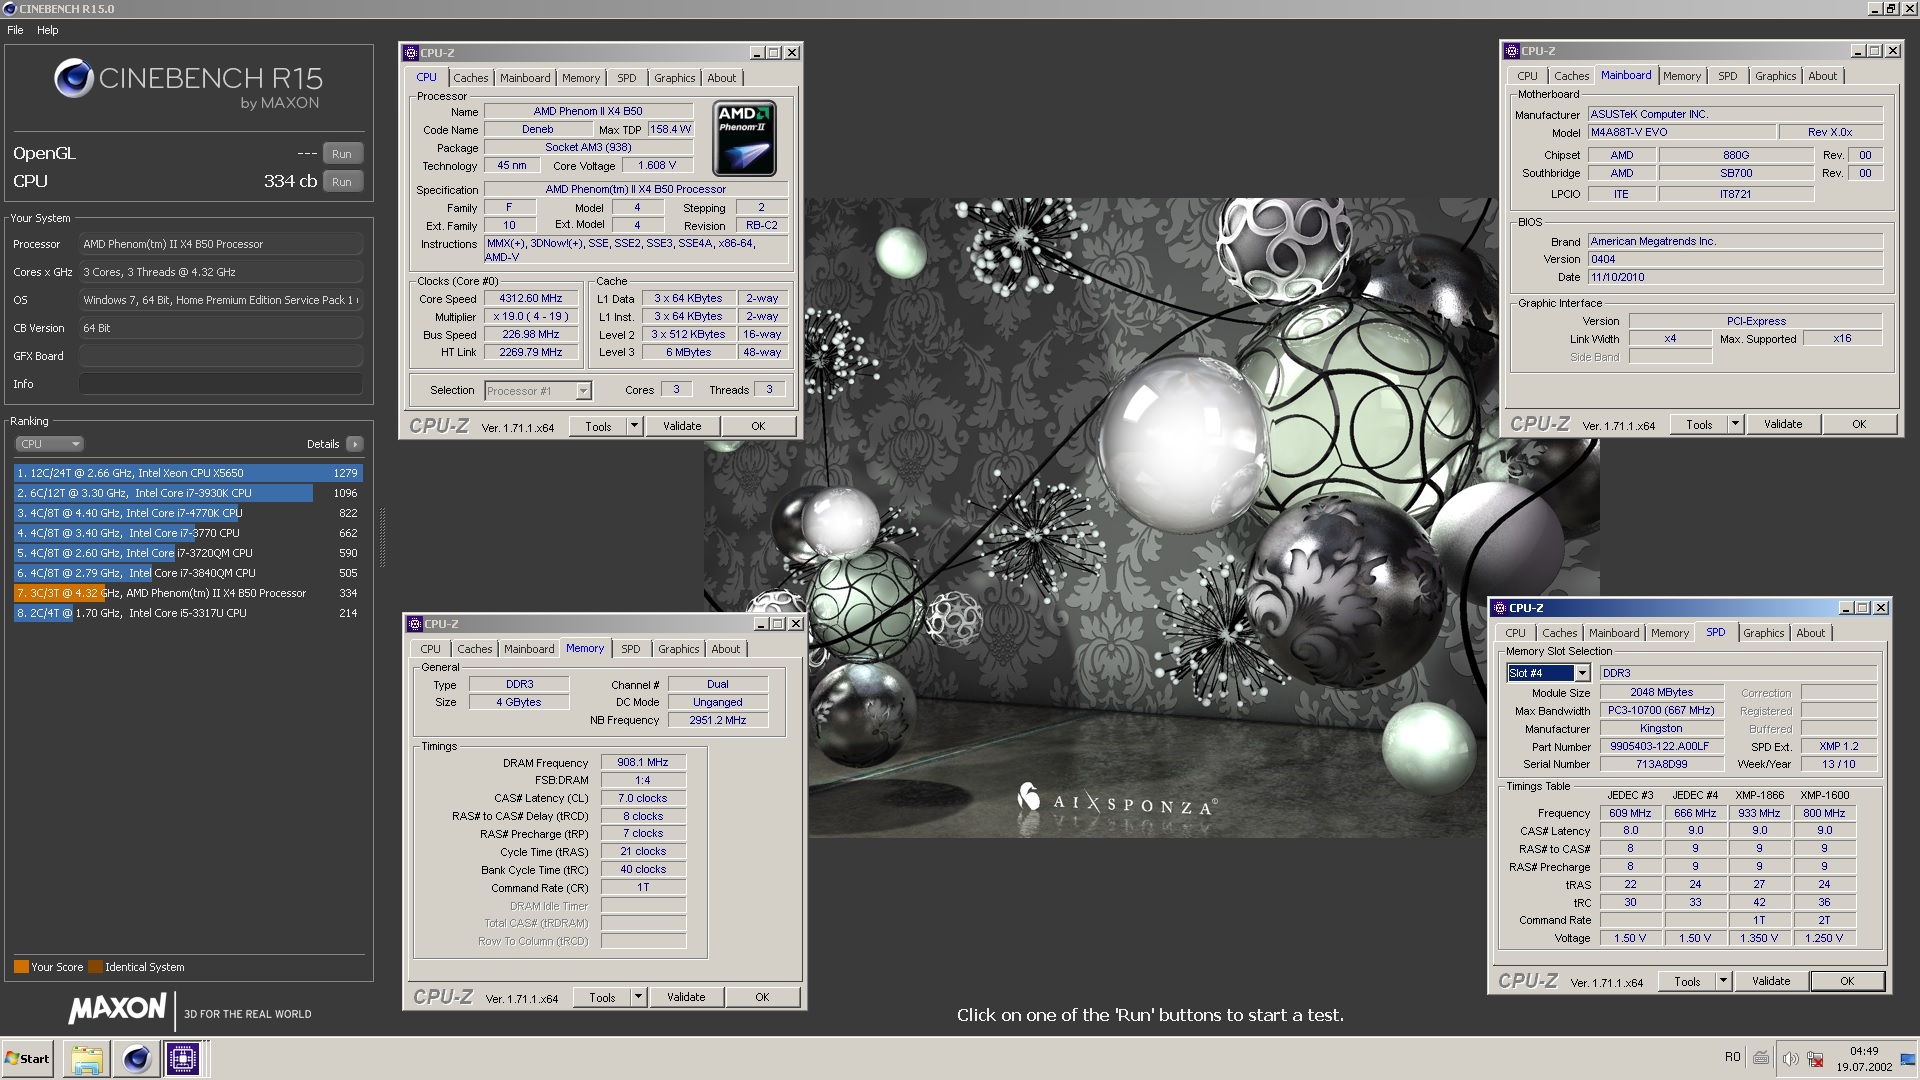Expand the Tools arrow in the CPU tab window

pyautogui.click(x=634, y=426)
